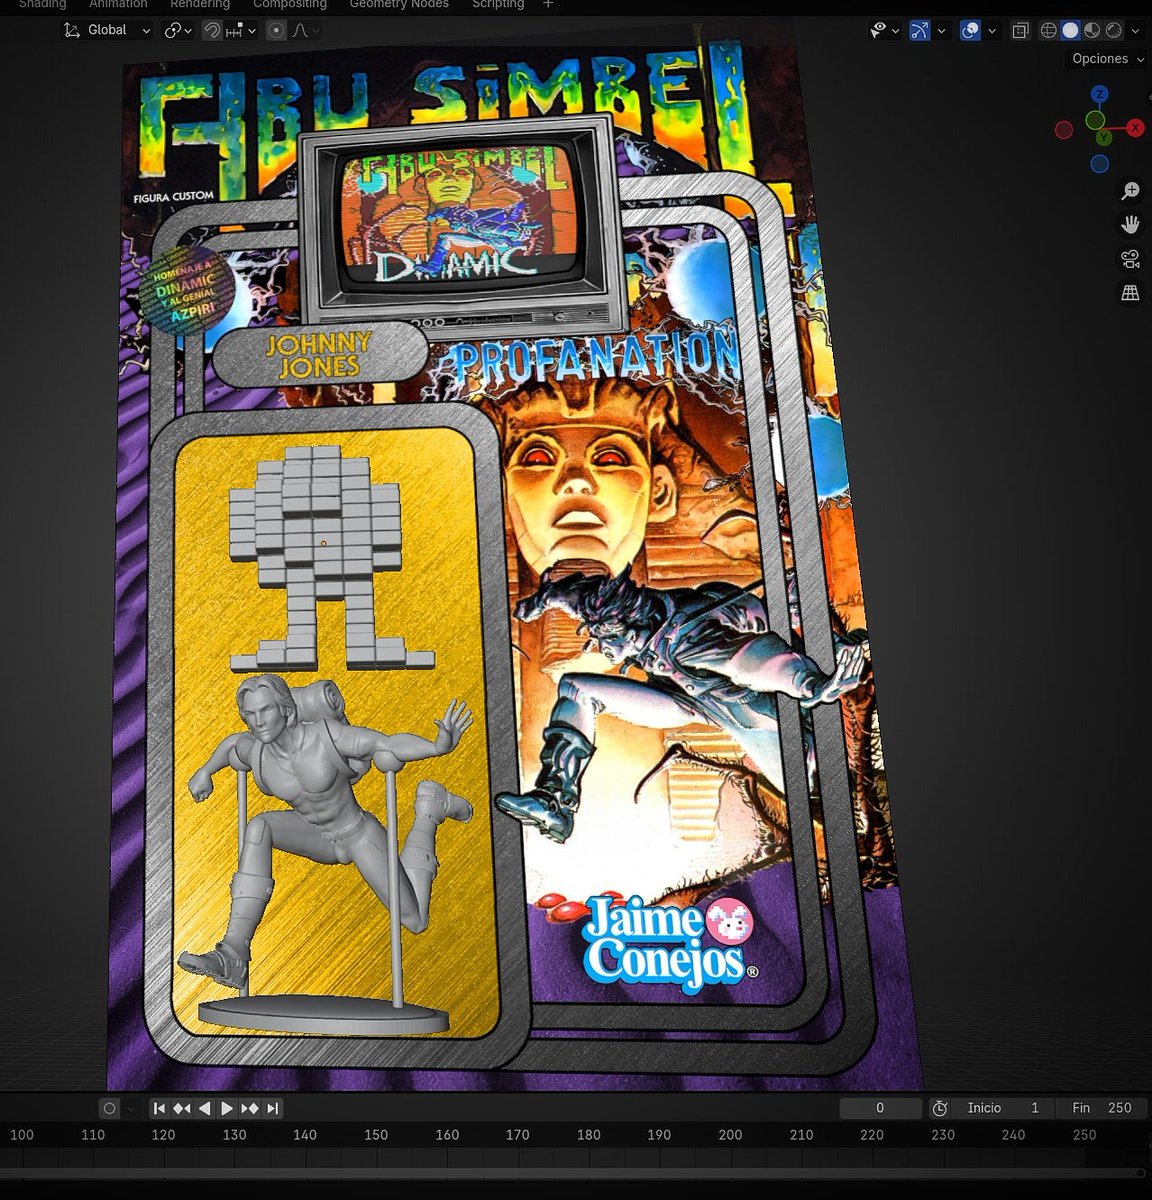Jump to the end frame
The image size is (1152, 1200).
pyautogui.click(x=272, y=1108)
